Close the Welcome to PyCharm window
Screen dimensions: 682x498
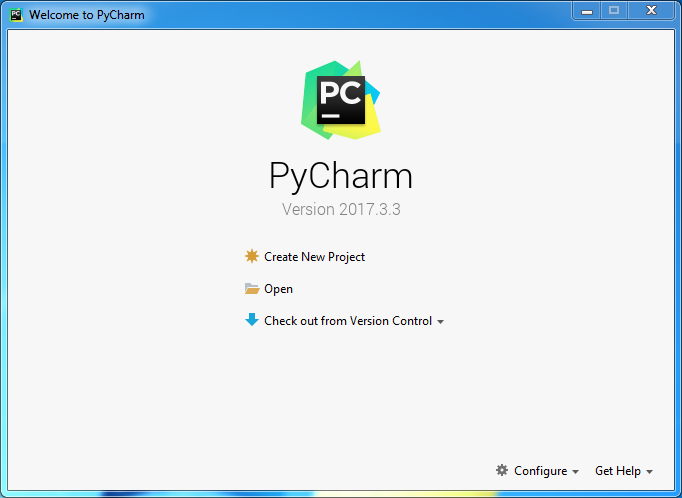(x=651, y=11)
